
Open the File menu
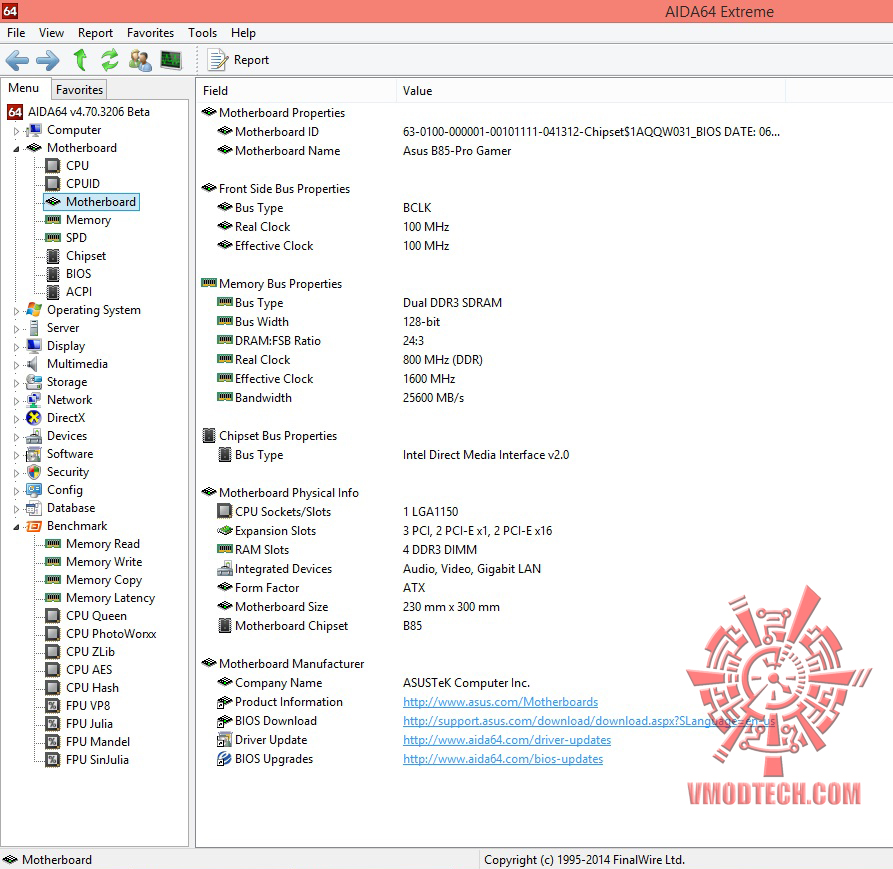[x=16, y=33]
